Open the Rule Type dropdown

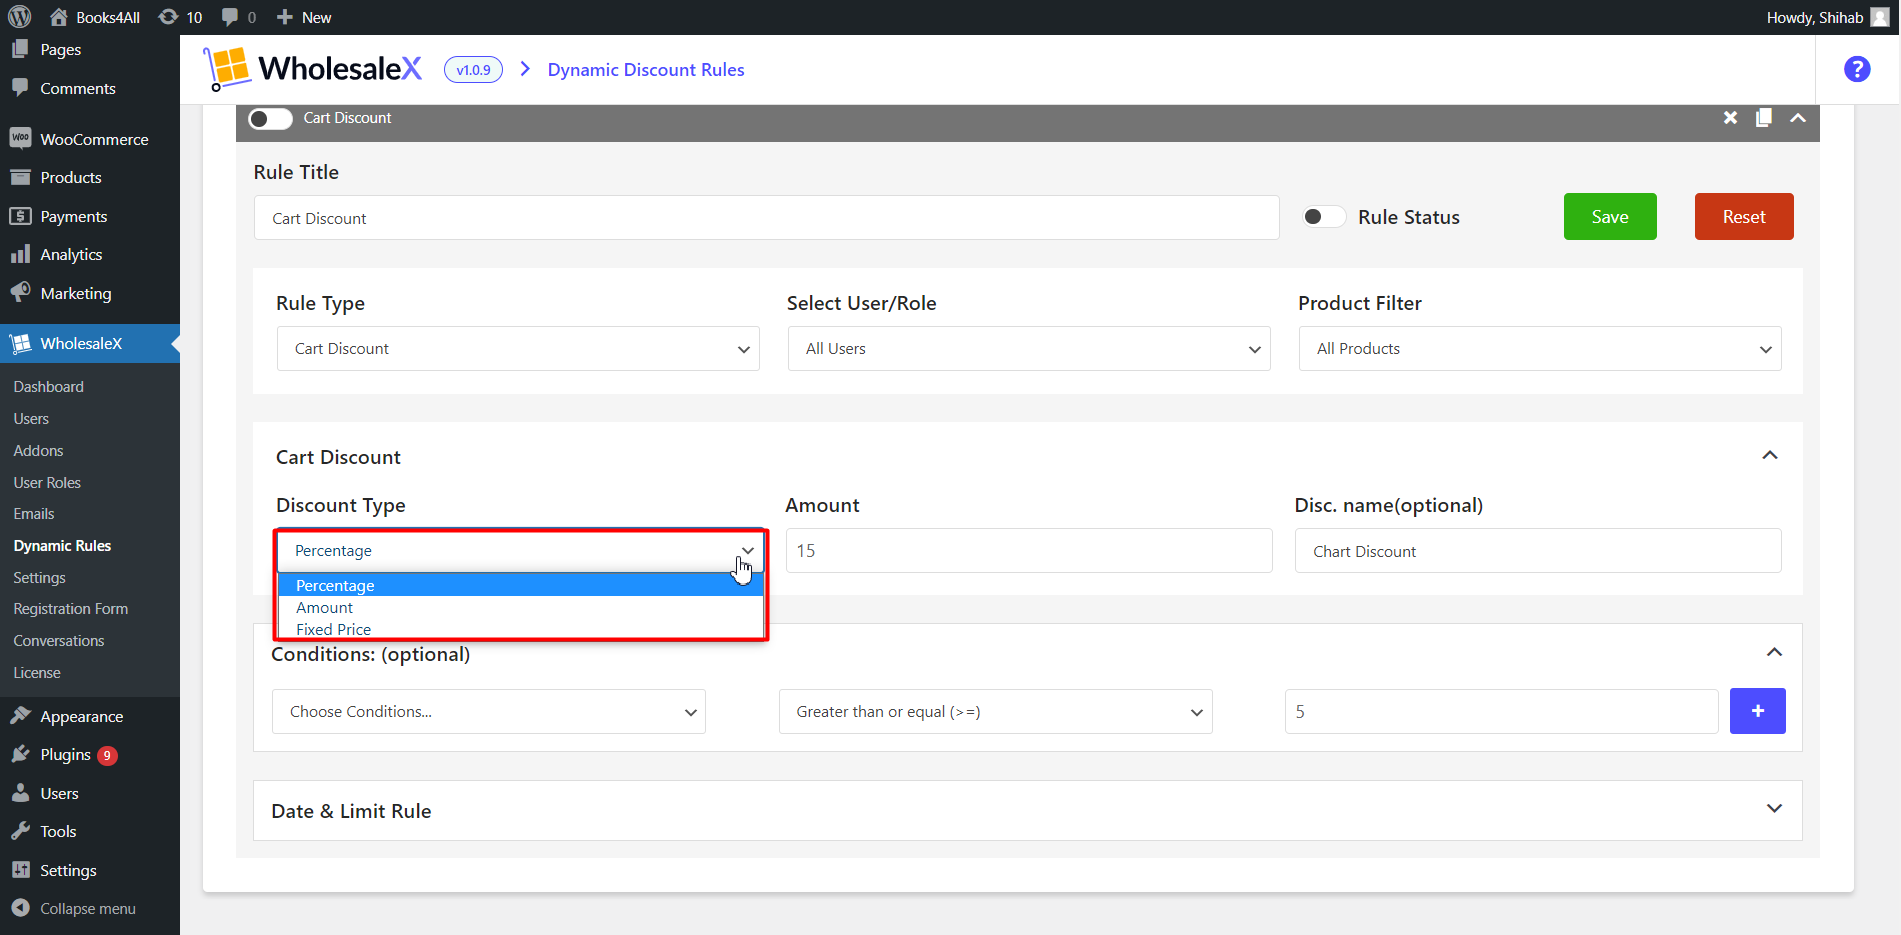point(518,348)
